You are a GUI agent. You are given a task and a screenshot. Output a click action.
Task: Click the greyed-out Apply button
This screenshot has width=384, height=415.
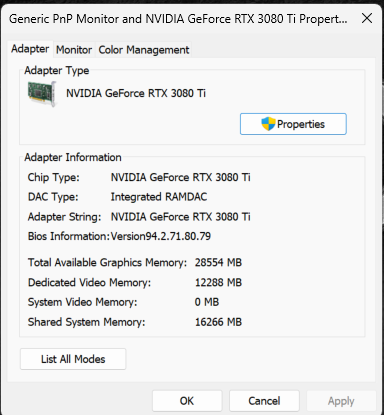click(x=341, y=401)
